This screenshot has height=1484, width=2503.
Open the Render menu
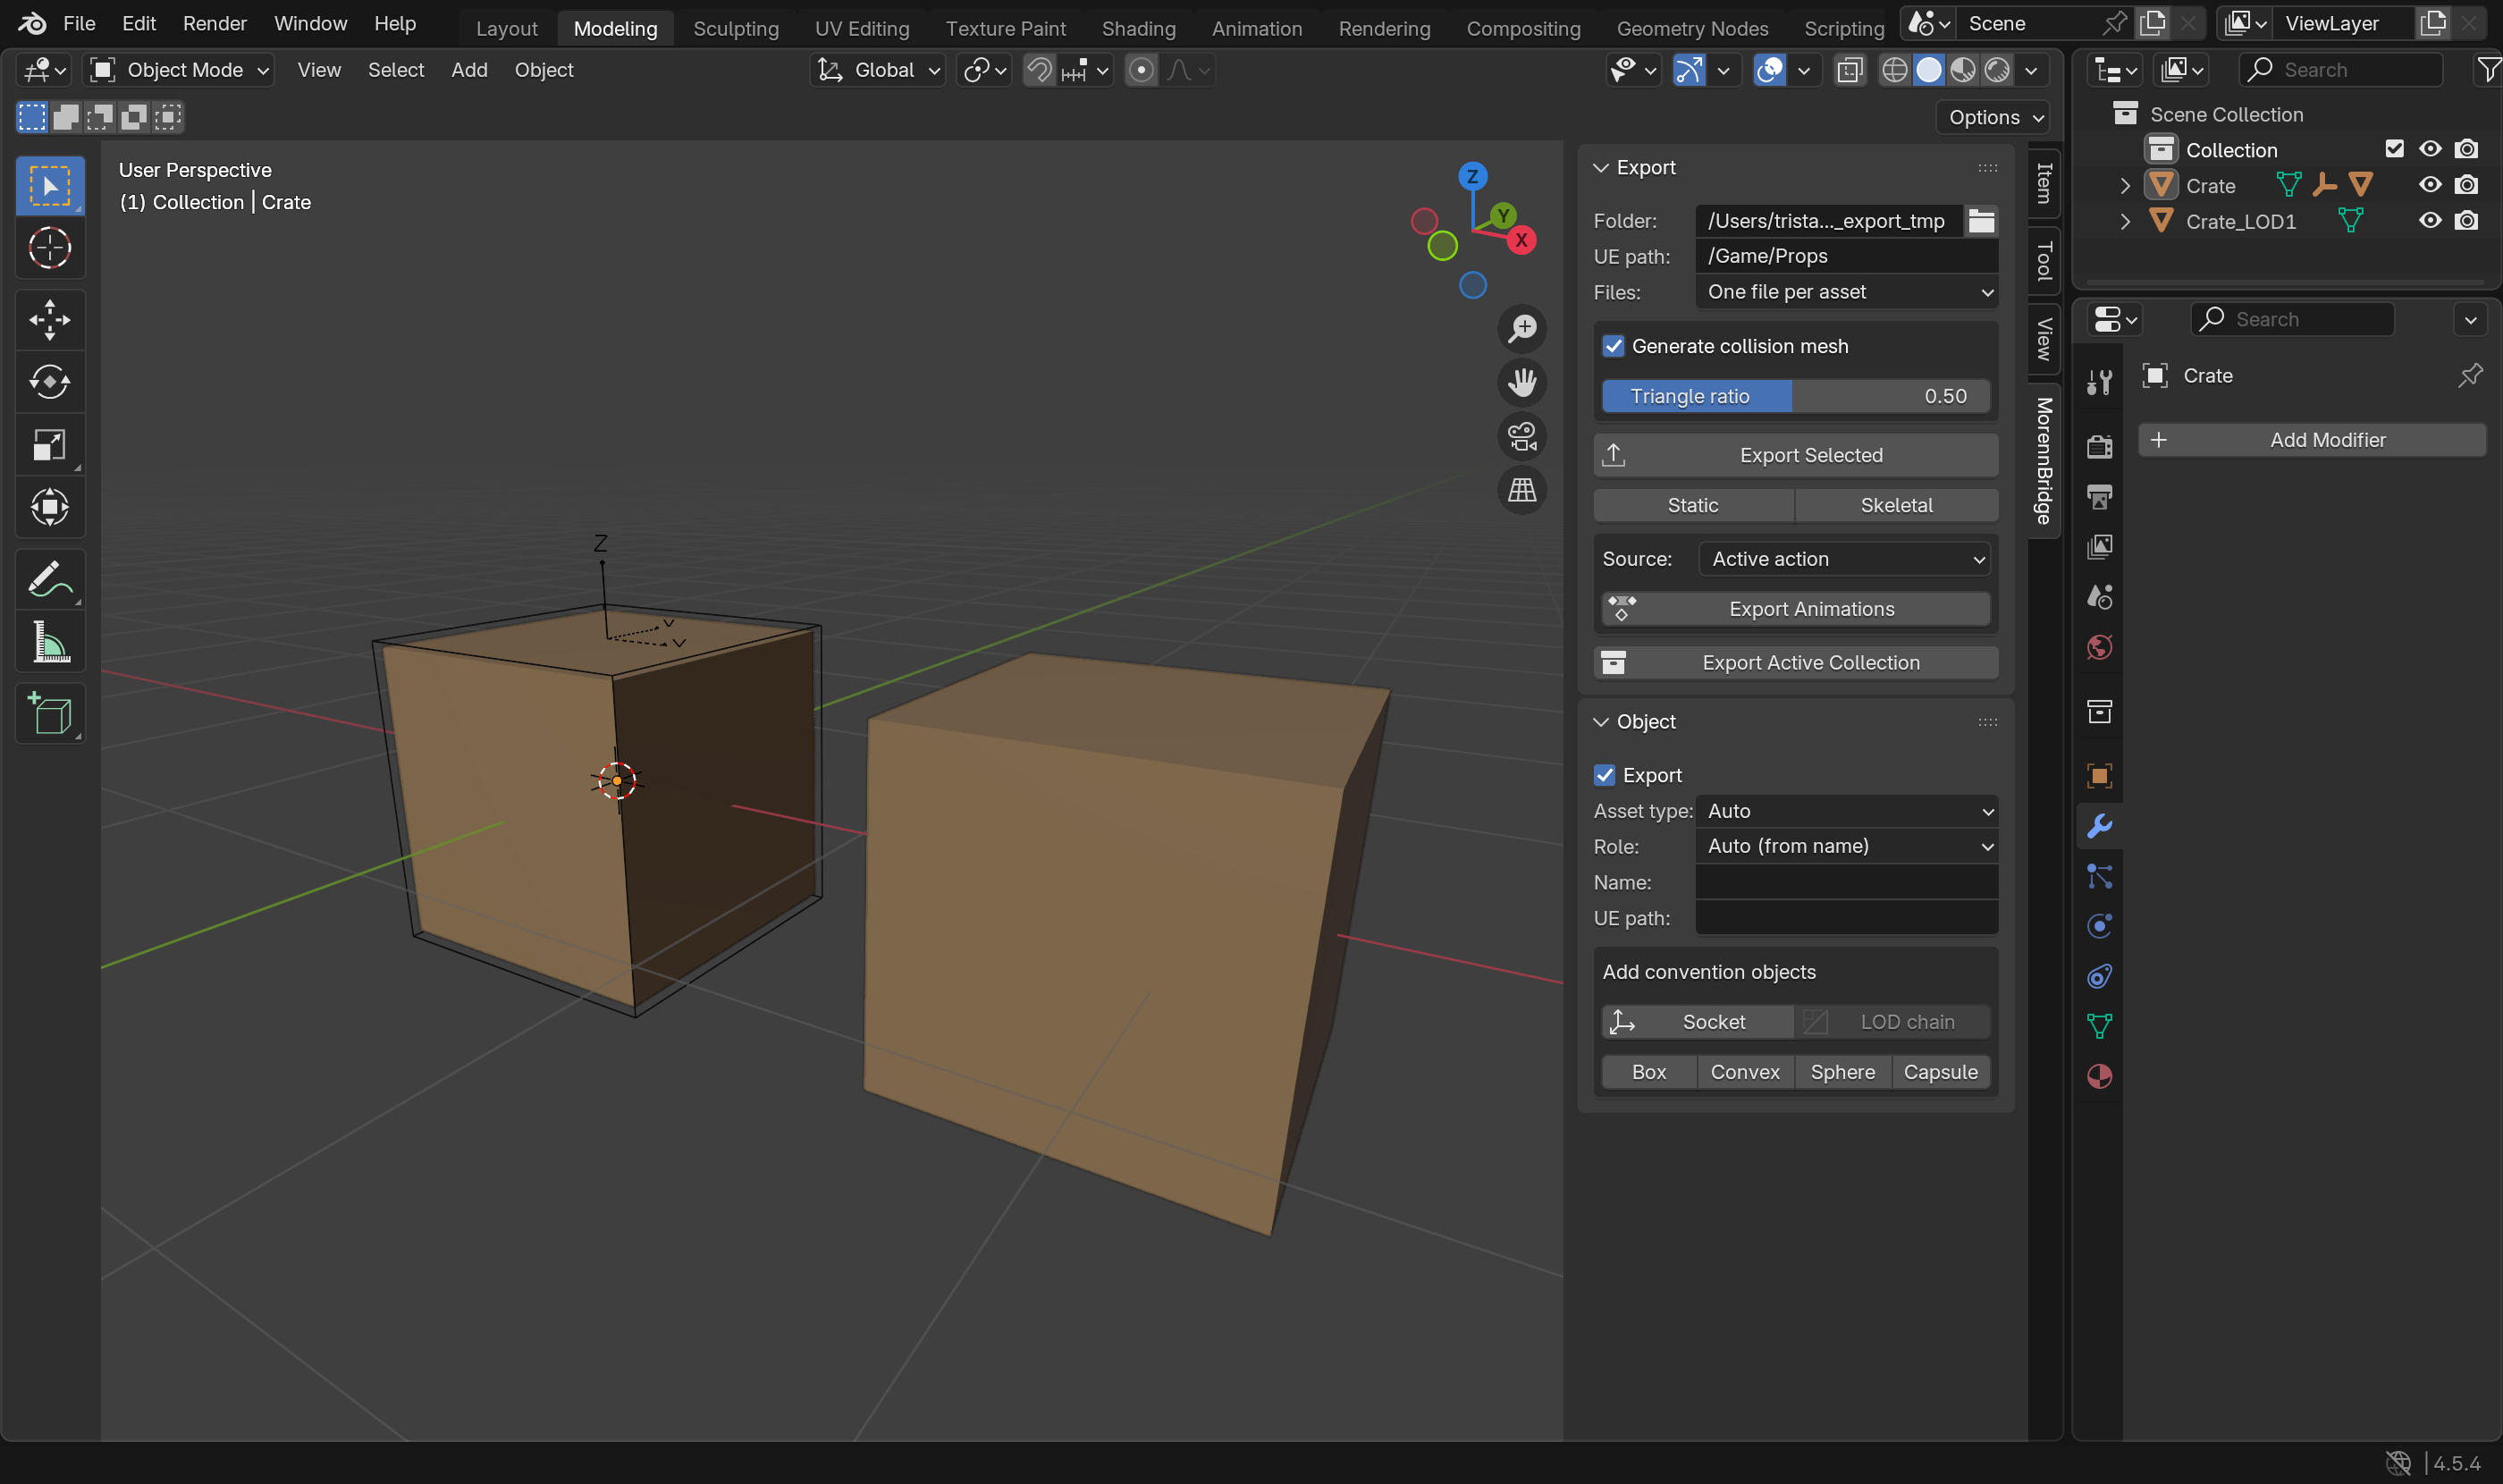click(214, 23)
